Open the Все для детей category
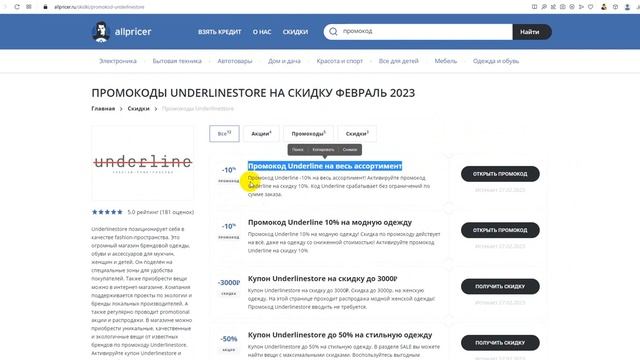640x360 pixels. pyautogui.click(x=398, y=61)
